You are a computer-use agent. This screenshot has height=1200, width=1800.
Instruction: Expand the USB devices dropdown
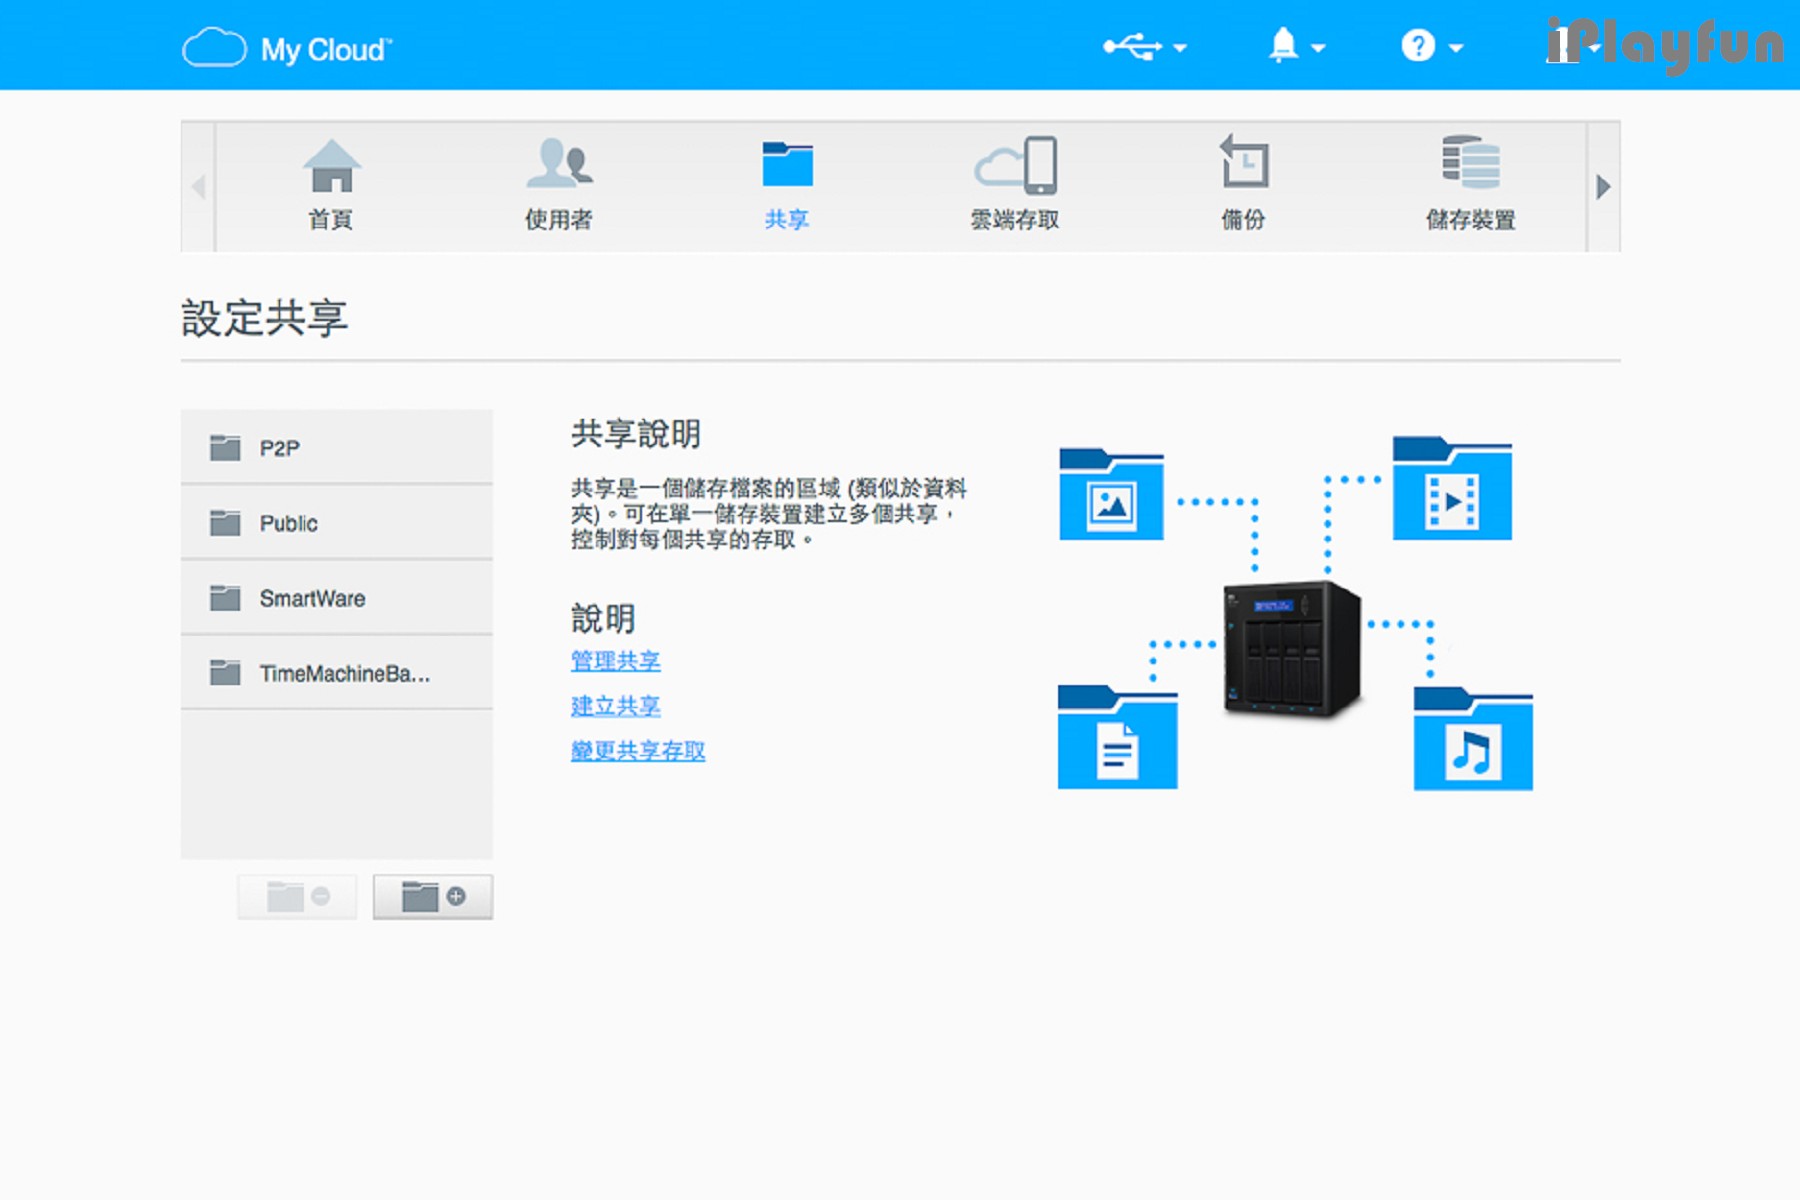(x=1144, y=47)
